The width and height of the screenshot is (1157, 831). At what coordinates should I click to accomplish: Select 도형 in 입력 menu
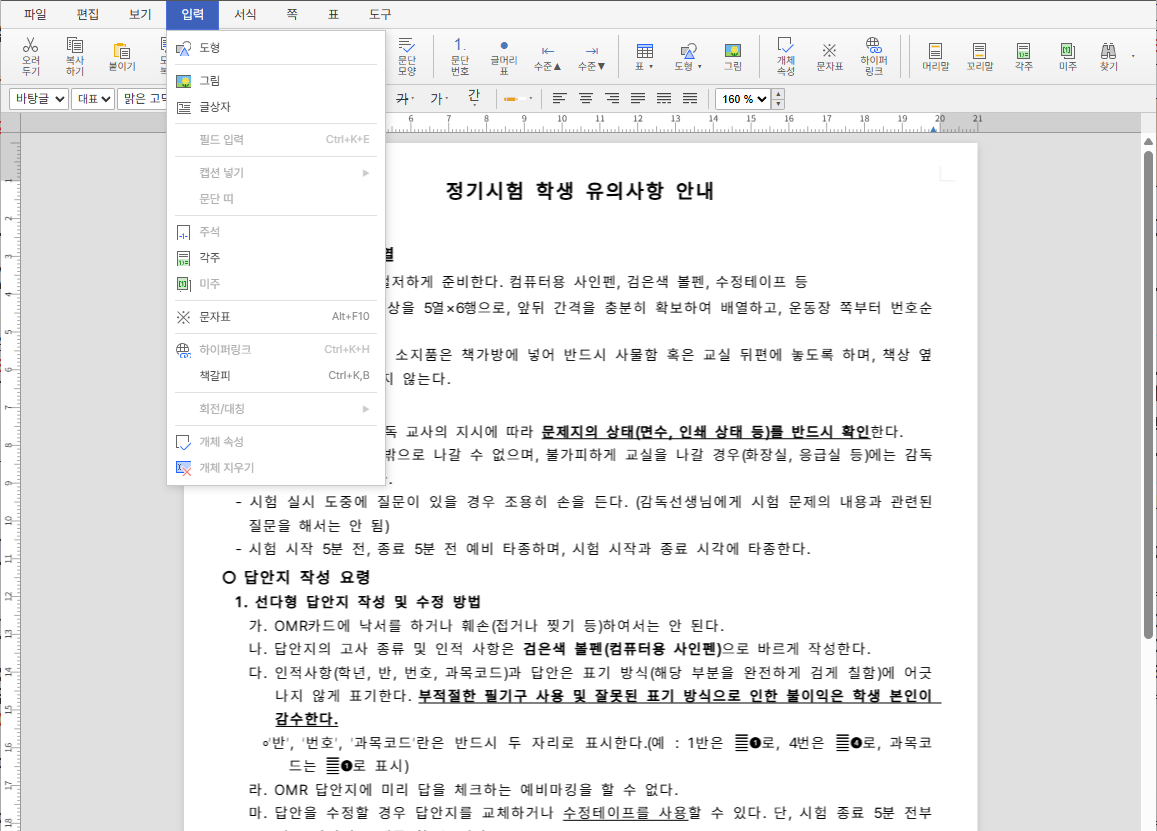point(275,48)
